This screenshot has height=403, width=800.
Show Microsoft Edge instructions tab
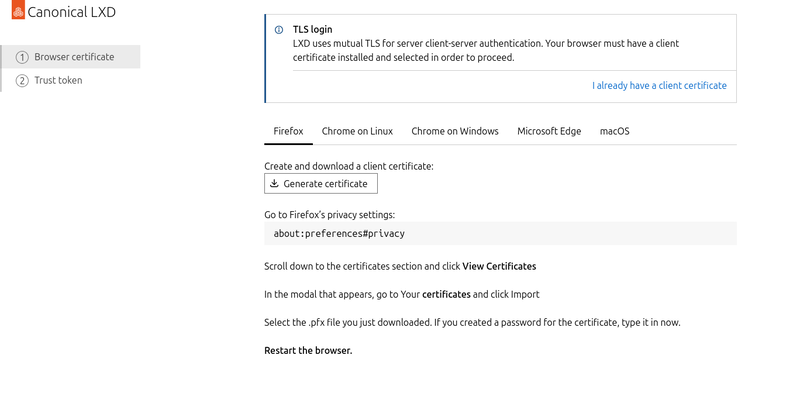click(x=549, y=131)
